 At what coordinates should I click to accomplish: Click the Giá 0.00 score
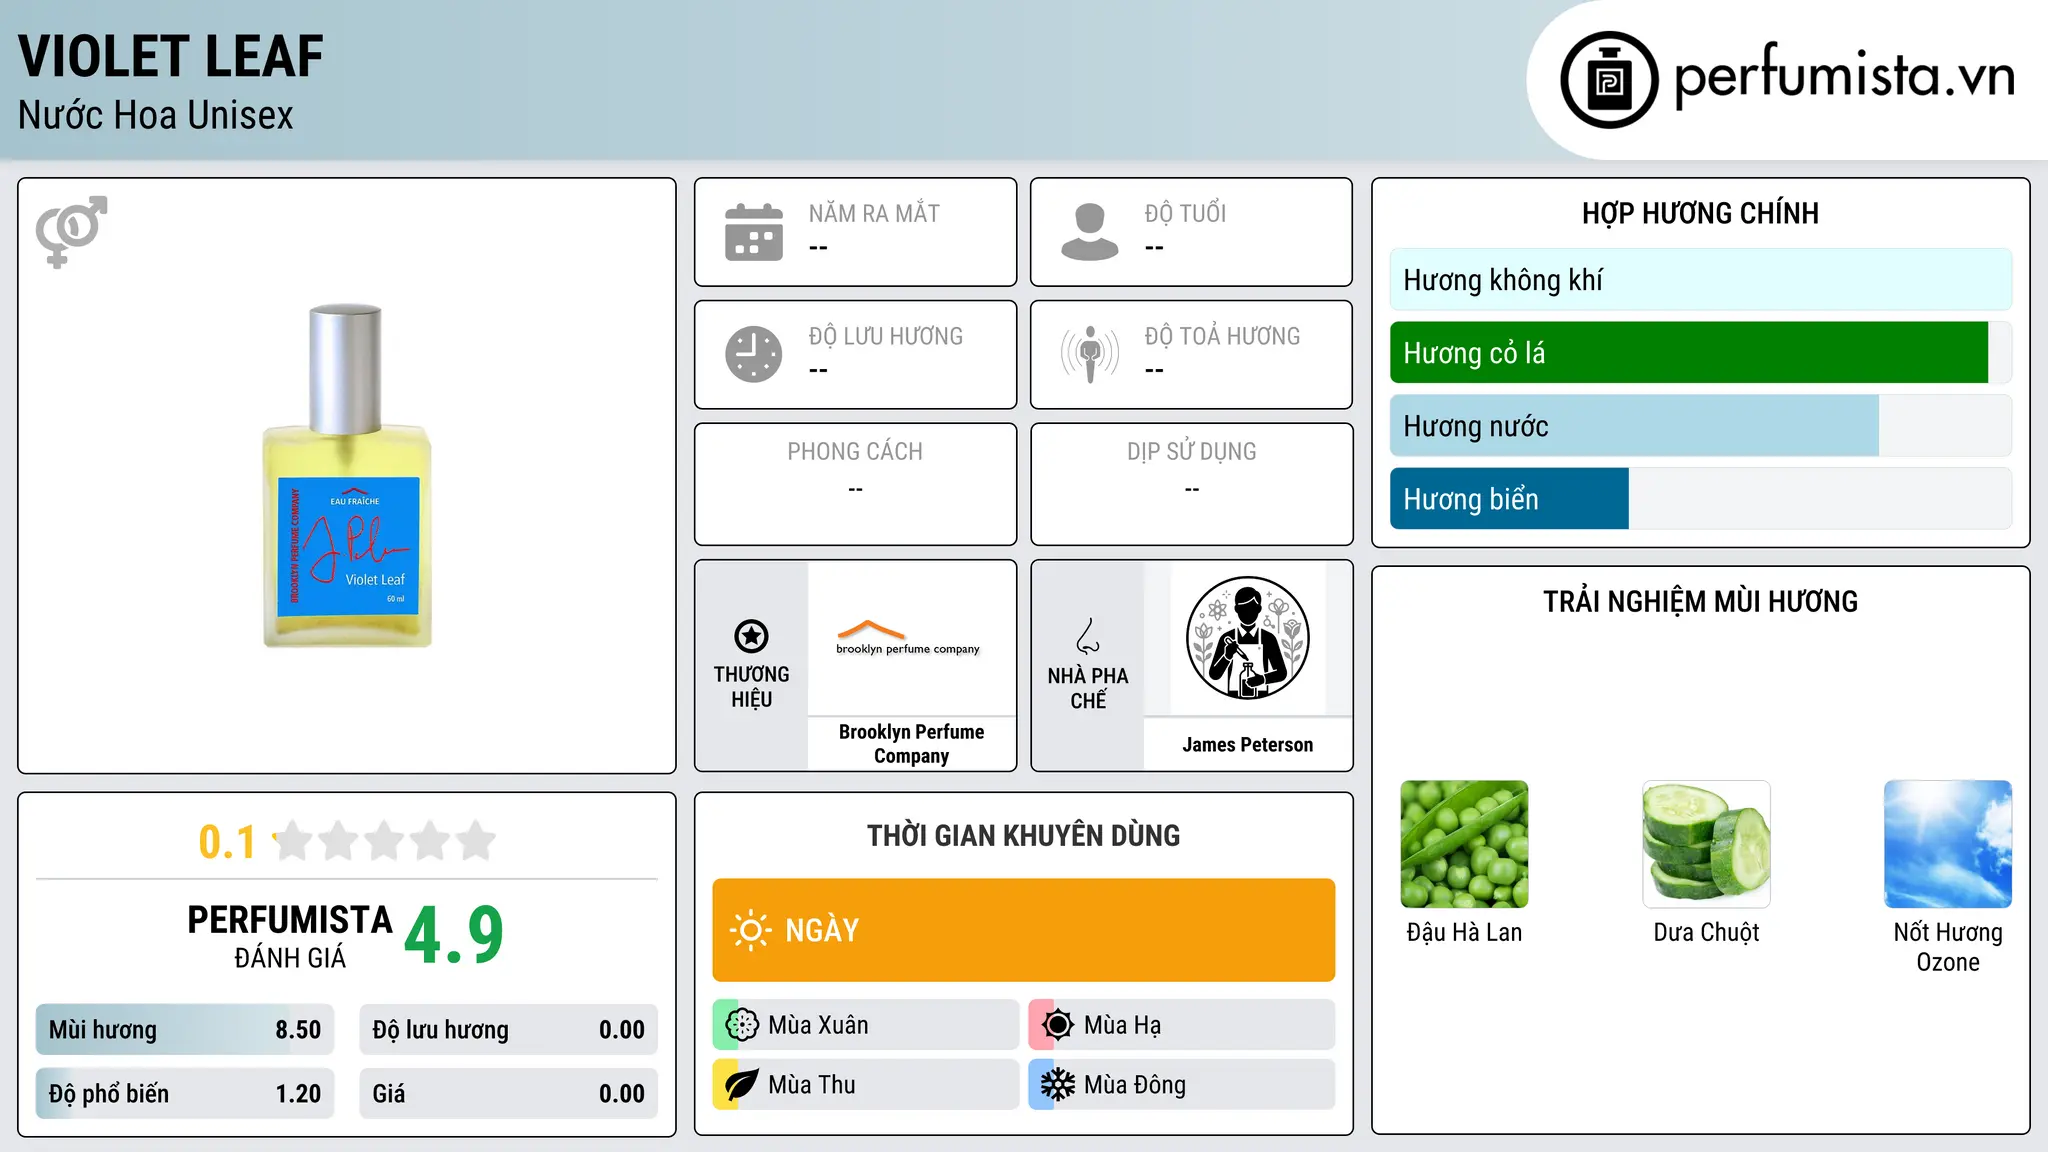click(508, 1094)
